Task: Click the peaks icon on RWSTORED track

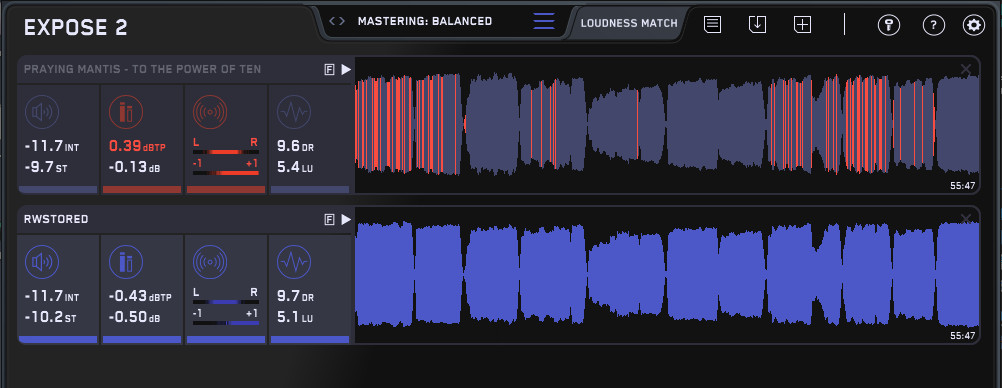Action: pos(126,263)
